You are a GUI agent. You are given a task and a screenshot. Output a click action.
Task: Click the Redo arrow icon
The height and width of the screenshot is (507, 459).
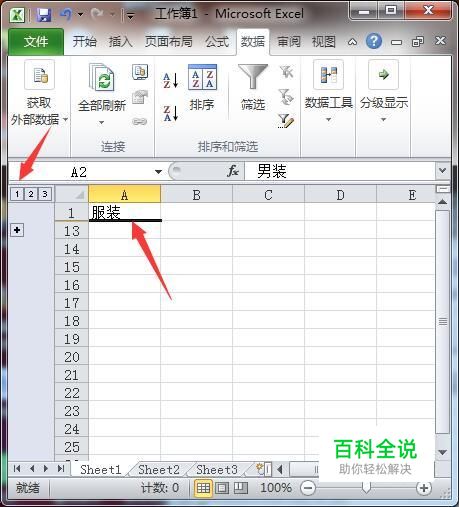pos(97,14)
